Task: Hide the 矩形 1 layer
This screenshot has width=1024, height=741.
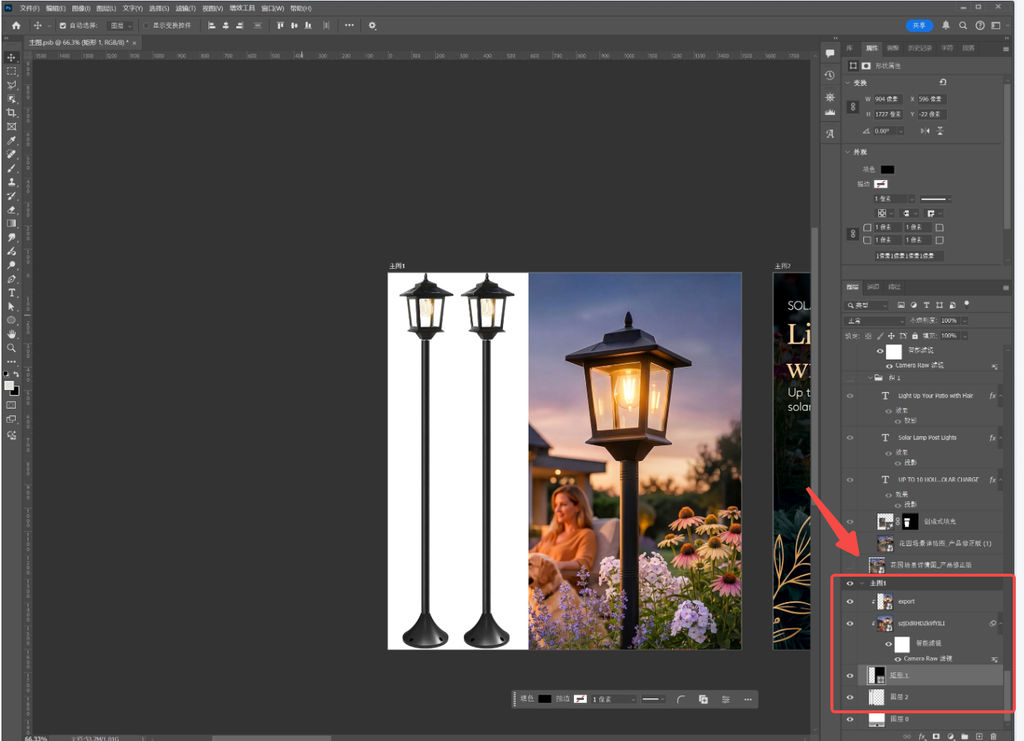Action: tap(850, 676)
